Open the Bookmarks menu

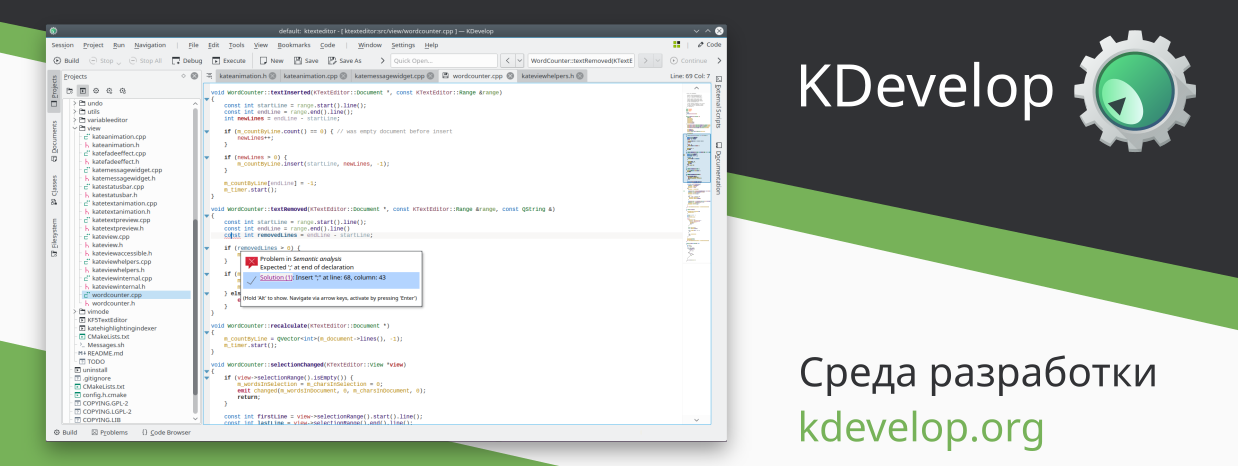click(294, 45)
